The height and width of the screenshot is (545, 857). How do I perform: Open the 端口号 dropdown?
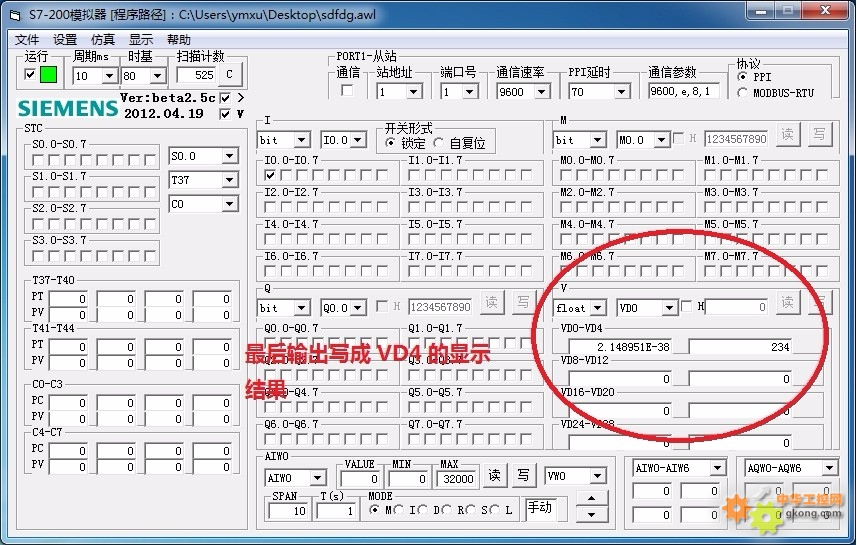point(469,91)
